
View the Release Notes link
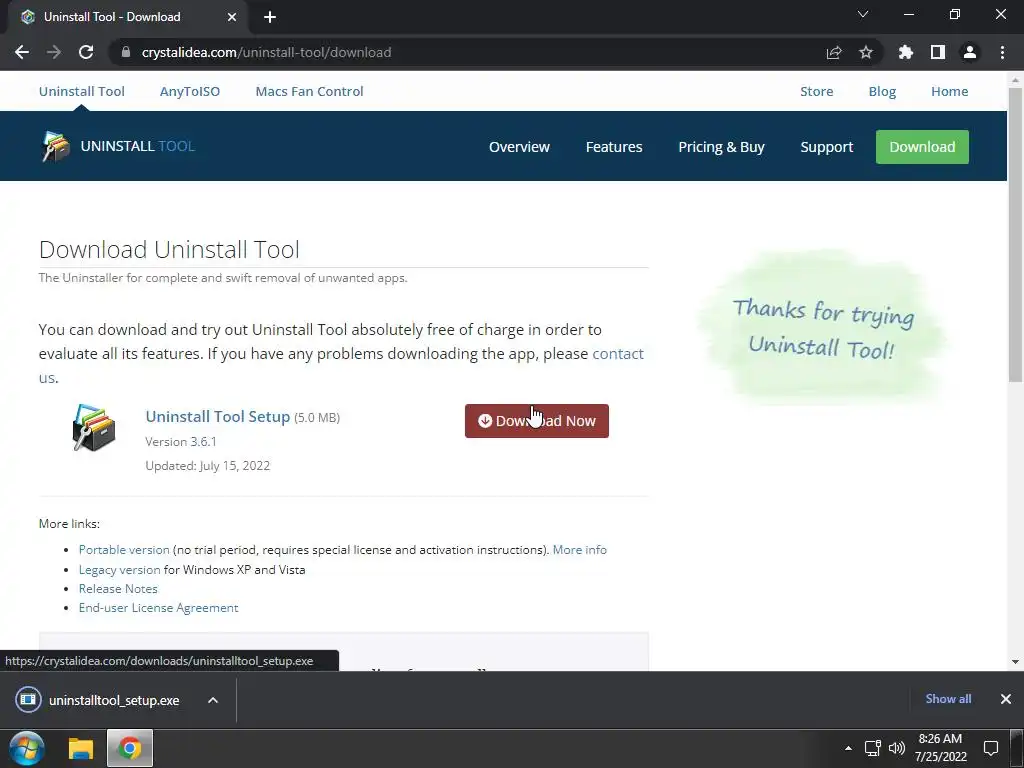coord(118,588)
